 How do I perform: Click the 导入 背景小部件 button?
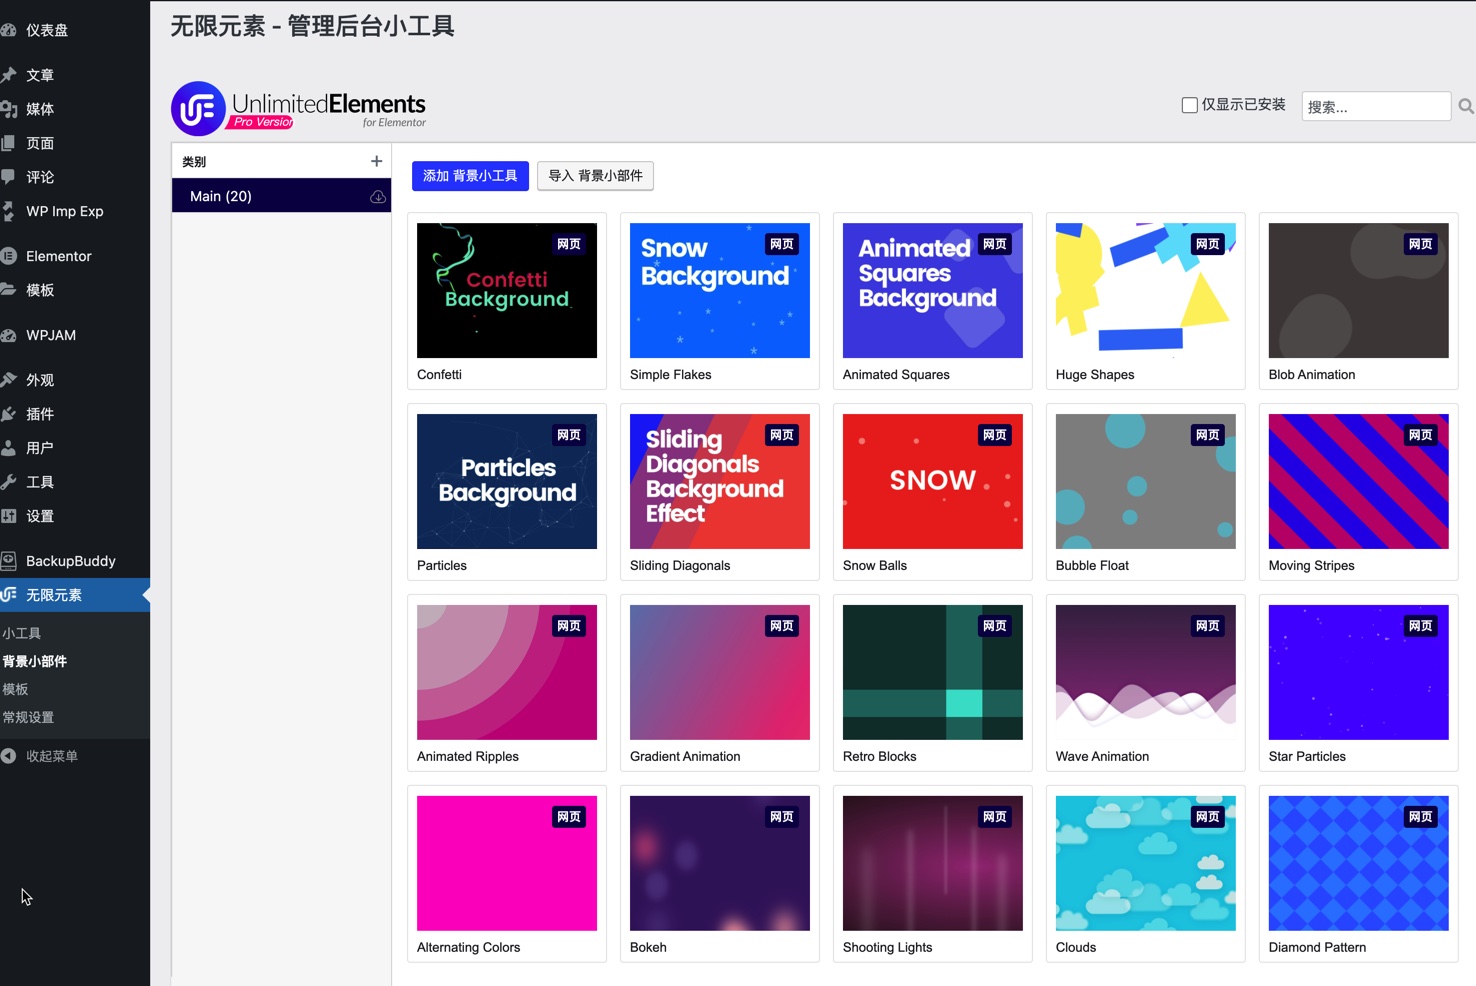[595, 176]
